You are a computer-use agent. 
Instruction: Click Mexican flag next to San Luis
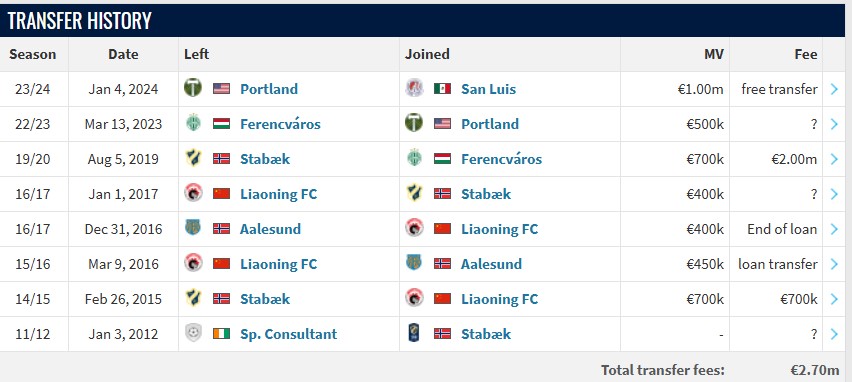pyautogui.click(x=442, y=88)
